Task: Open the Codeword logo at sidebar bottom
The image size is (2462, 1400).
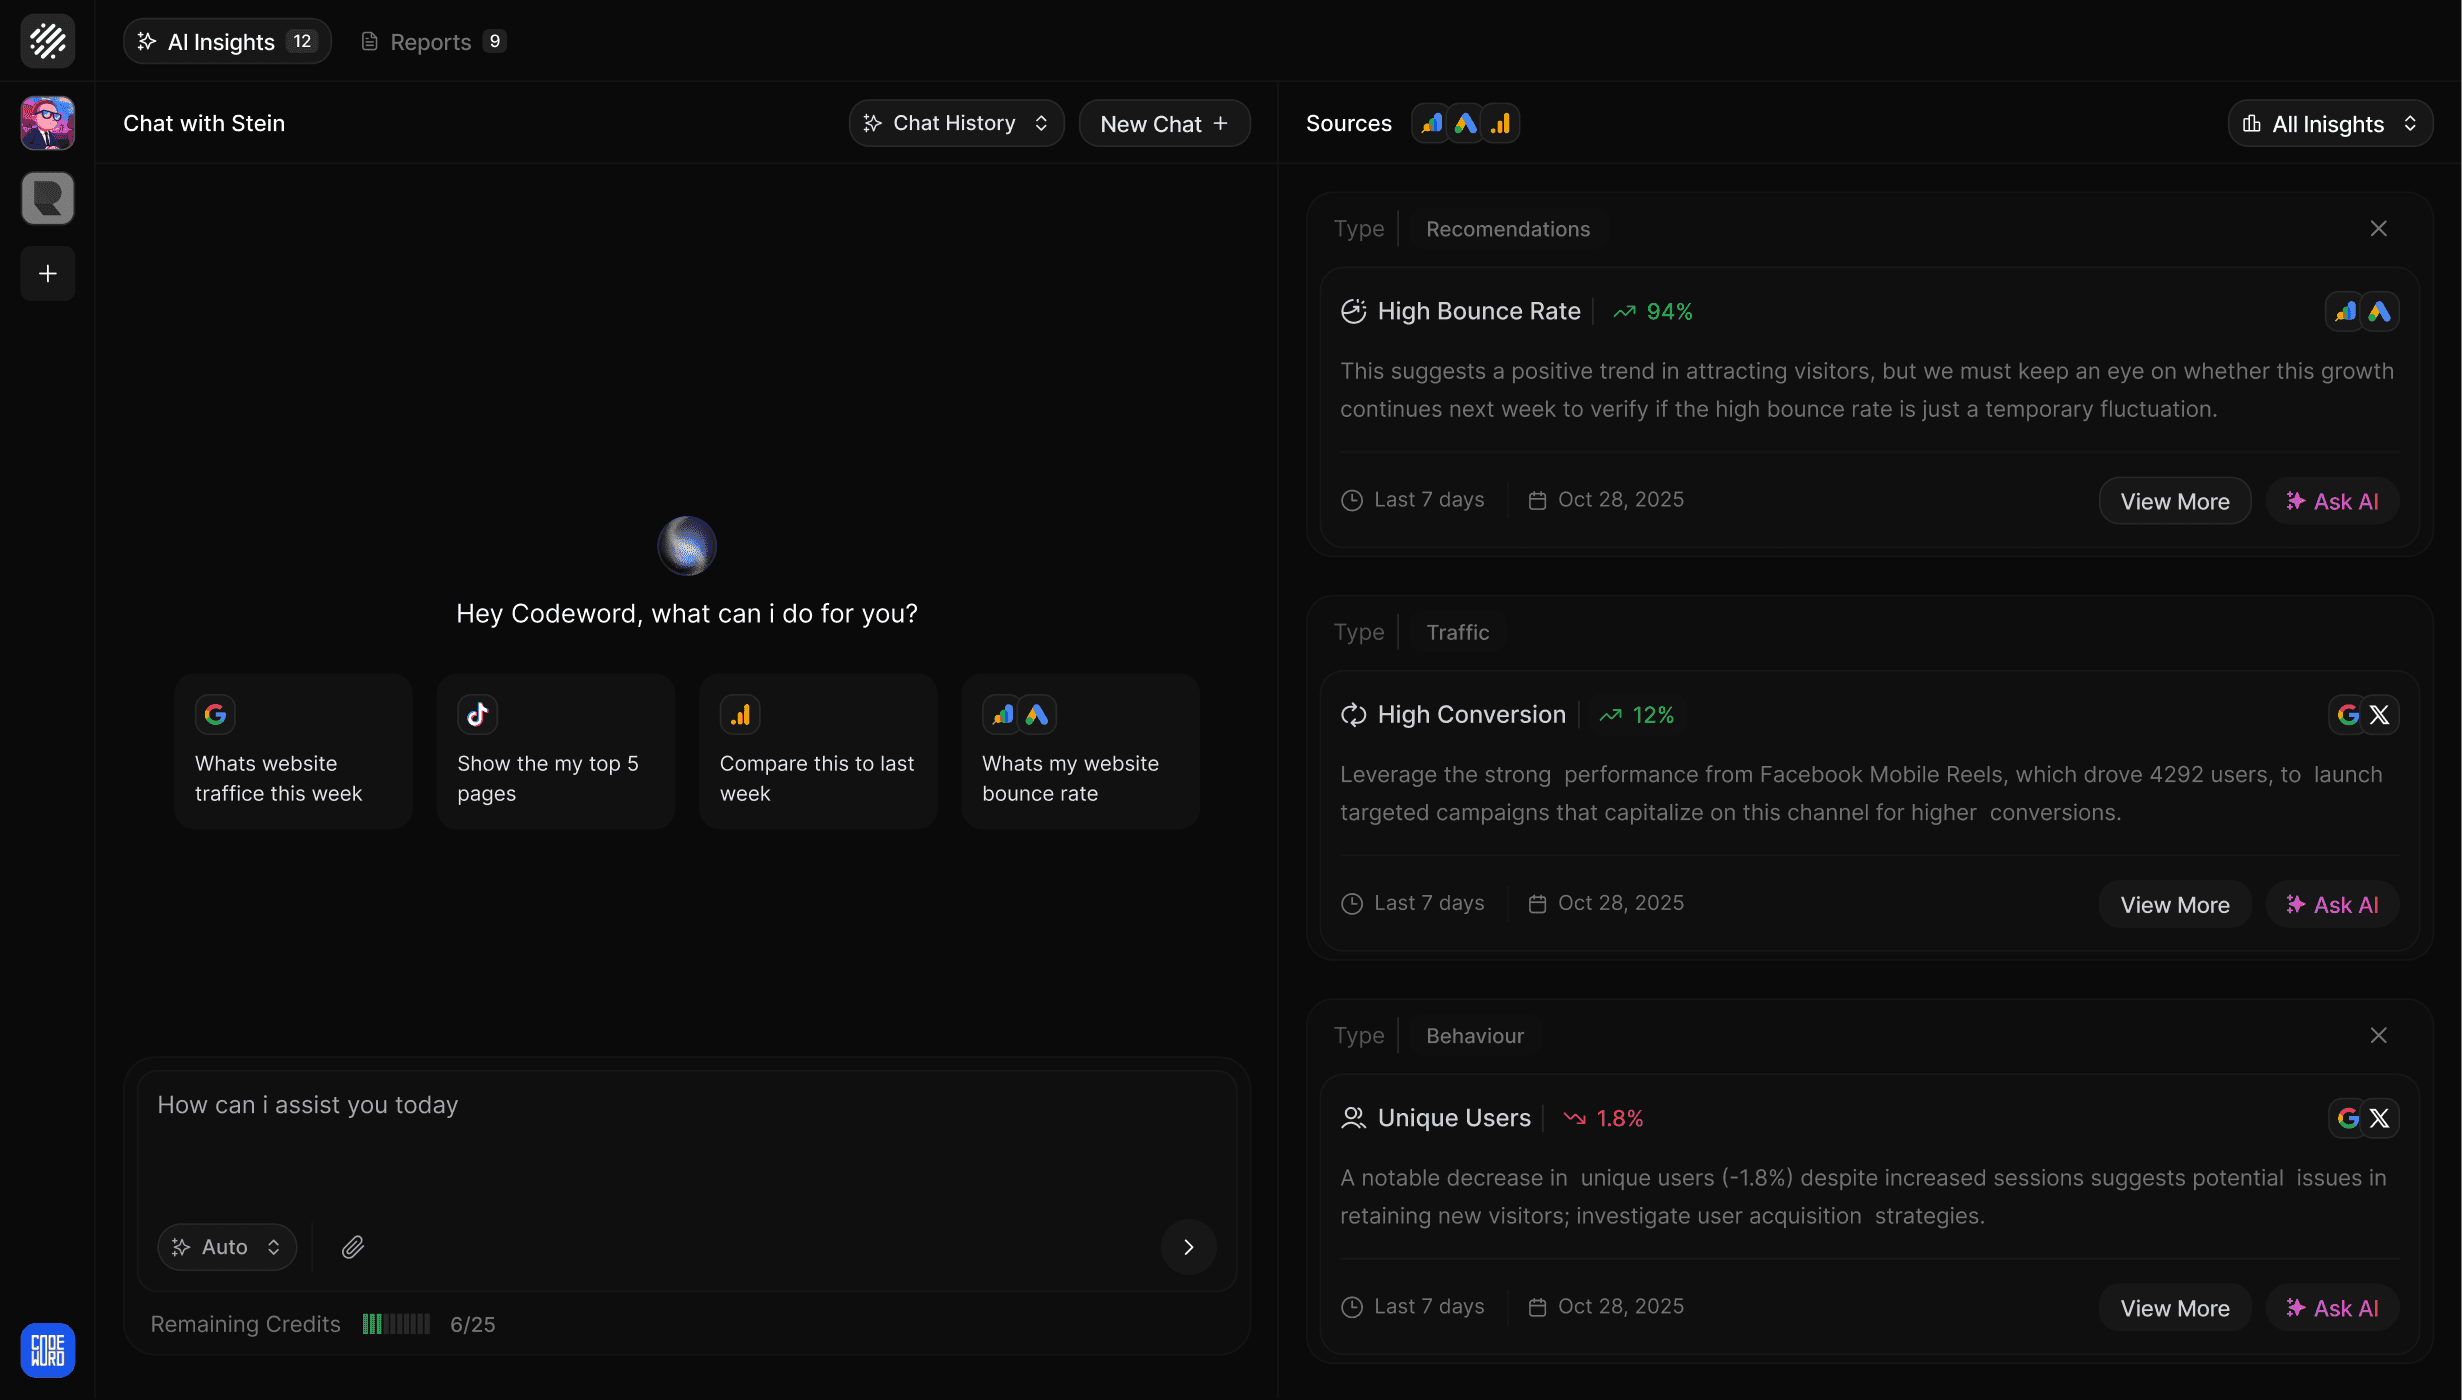Action: point(48,1350)
